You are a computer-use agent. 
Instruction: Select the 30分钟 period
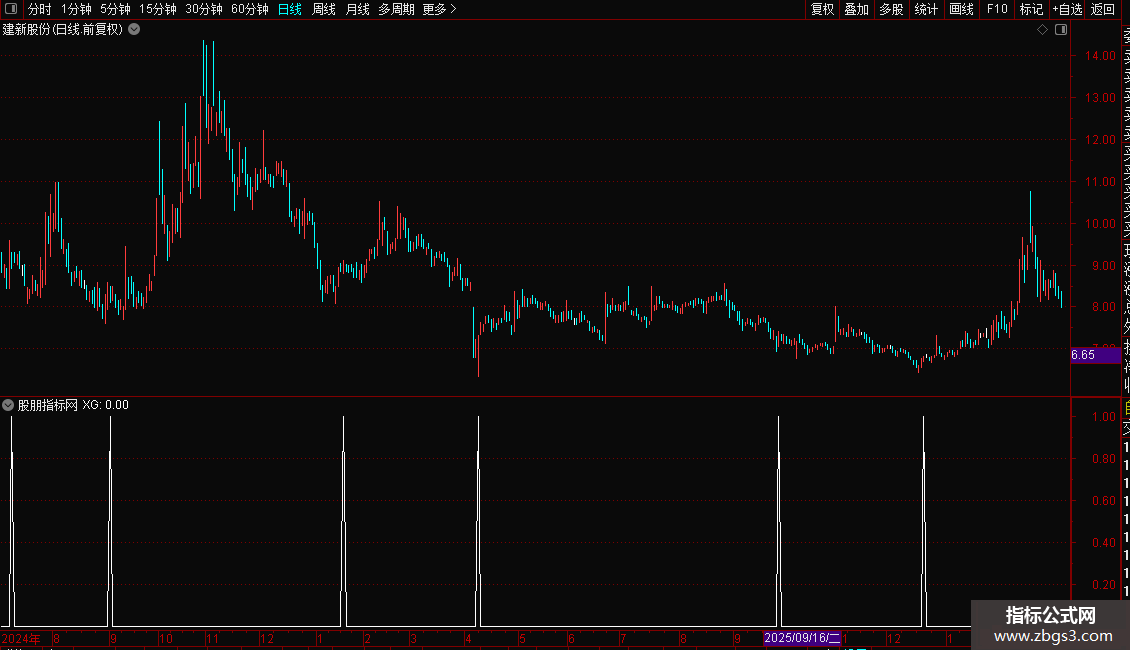pyautogui.click(x=204, y=9)
